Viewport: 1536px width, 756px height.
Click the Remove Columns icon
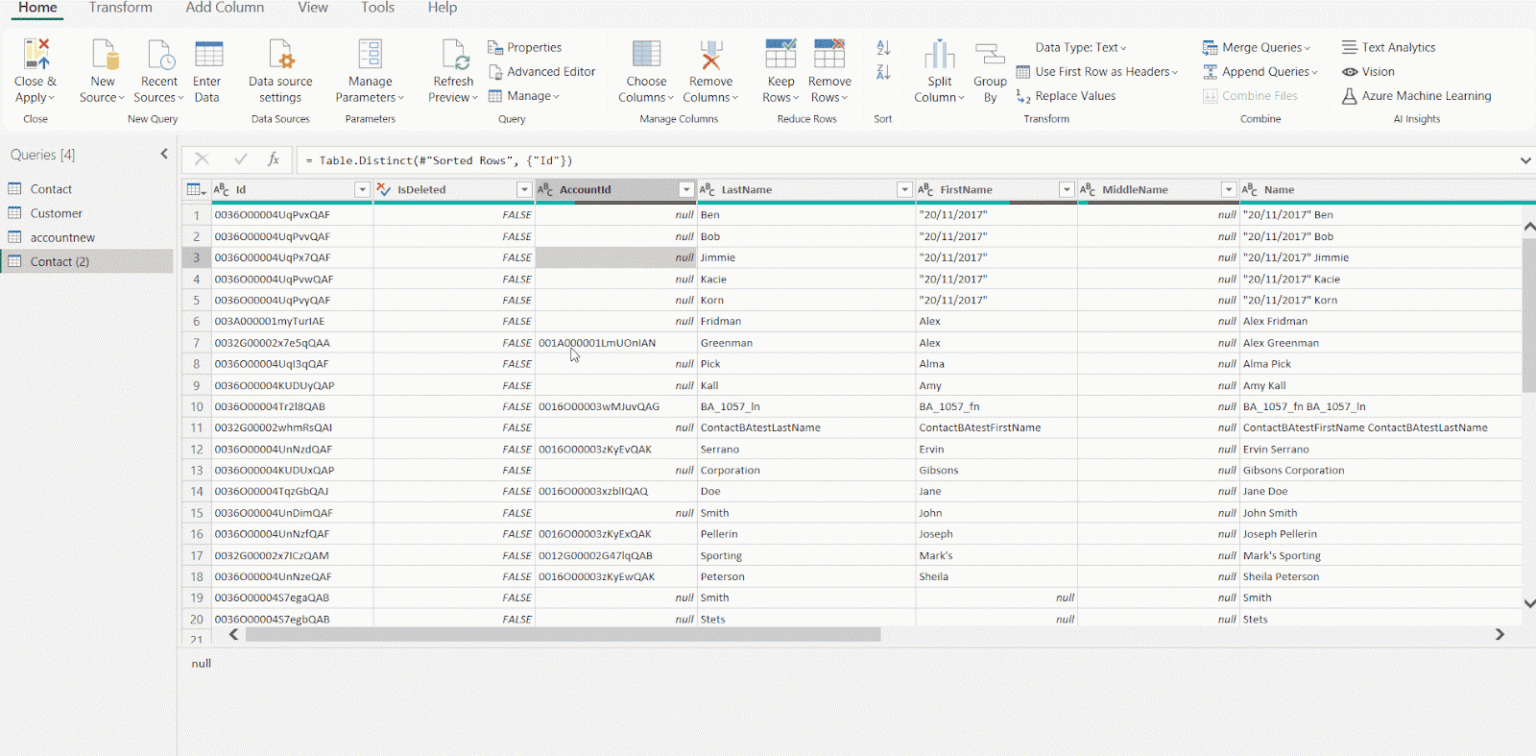click(711, 54)
